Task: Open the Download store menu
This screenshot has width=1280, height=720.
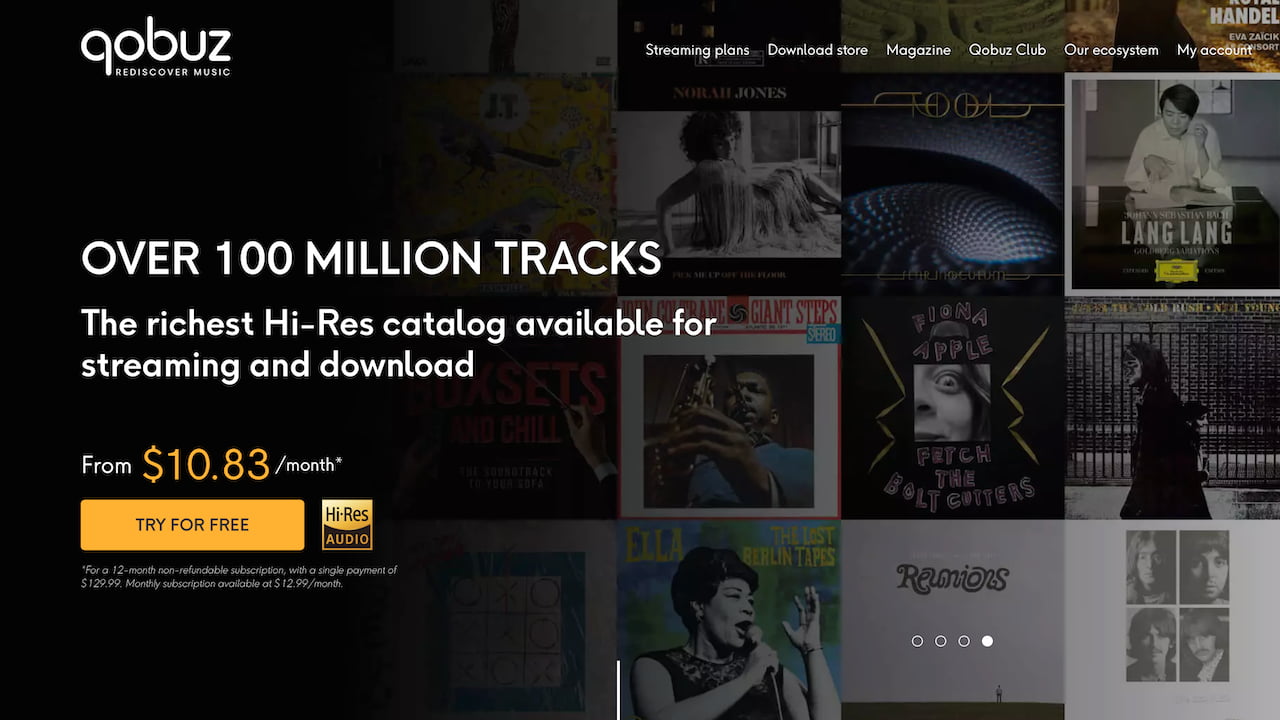Action: 817,50
